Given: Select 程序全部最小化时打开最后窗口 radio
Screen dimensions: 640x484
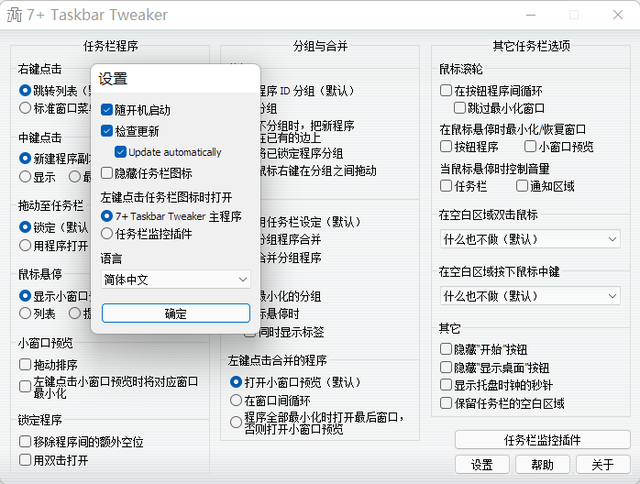Looking at the screenshot, I should tap(236, 422).
